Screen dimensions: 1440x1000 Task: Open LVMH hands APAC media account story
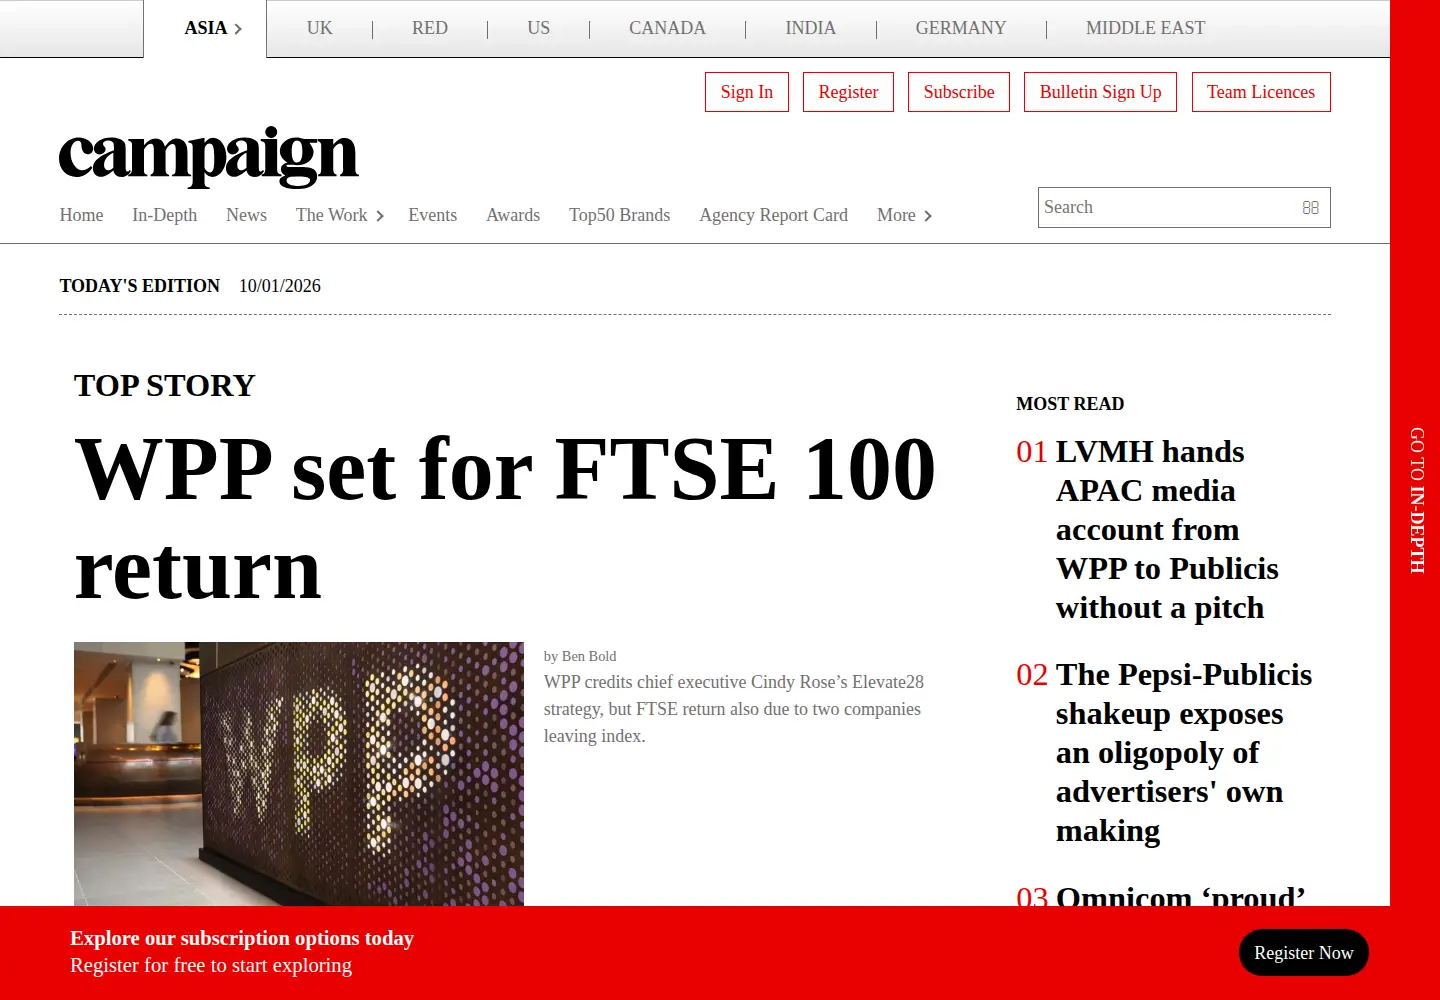click(x=1166, y=530)
